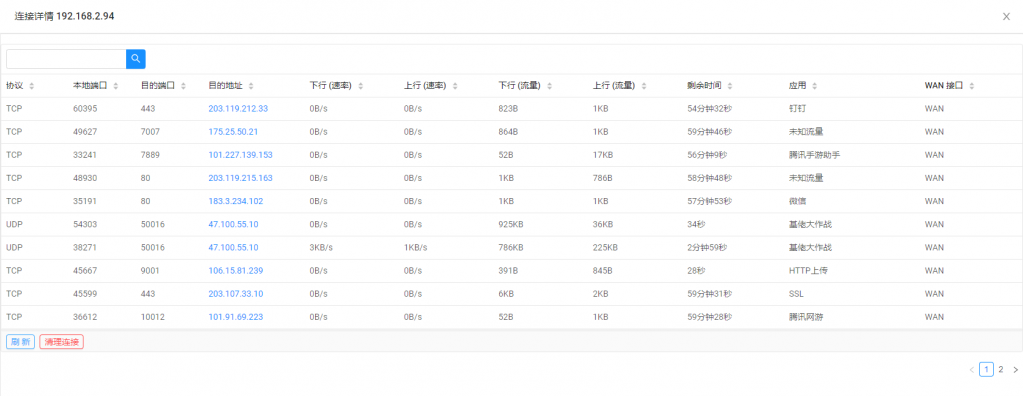1023x396 pixels.
Task: Click destination port 9001 cell
Action: tap(150, 271)
